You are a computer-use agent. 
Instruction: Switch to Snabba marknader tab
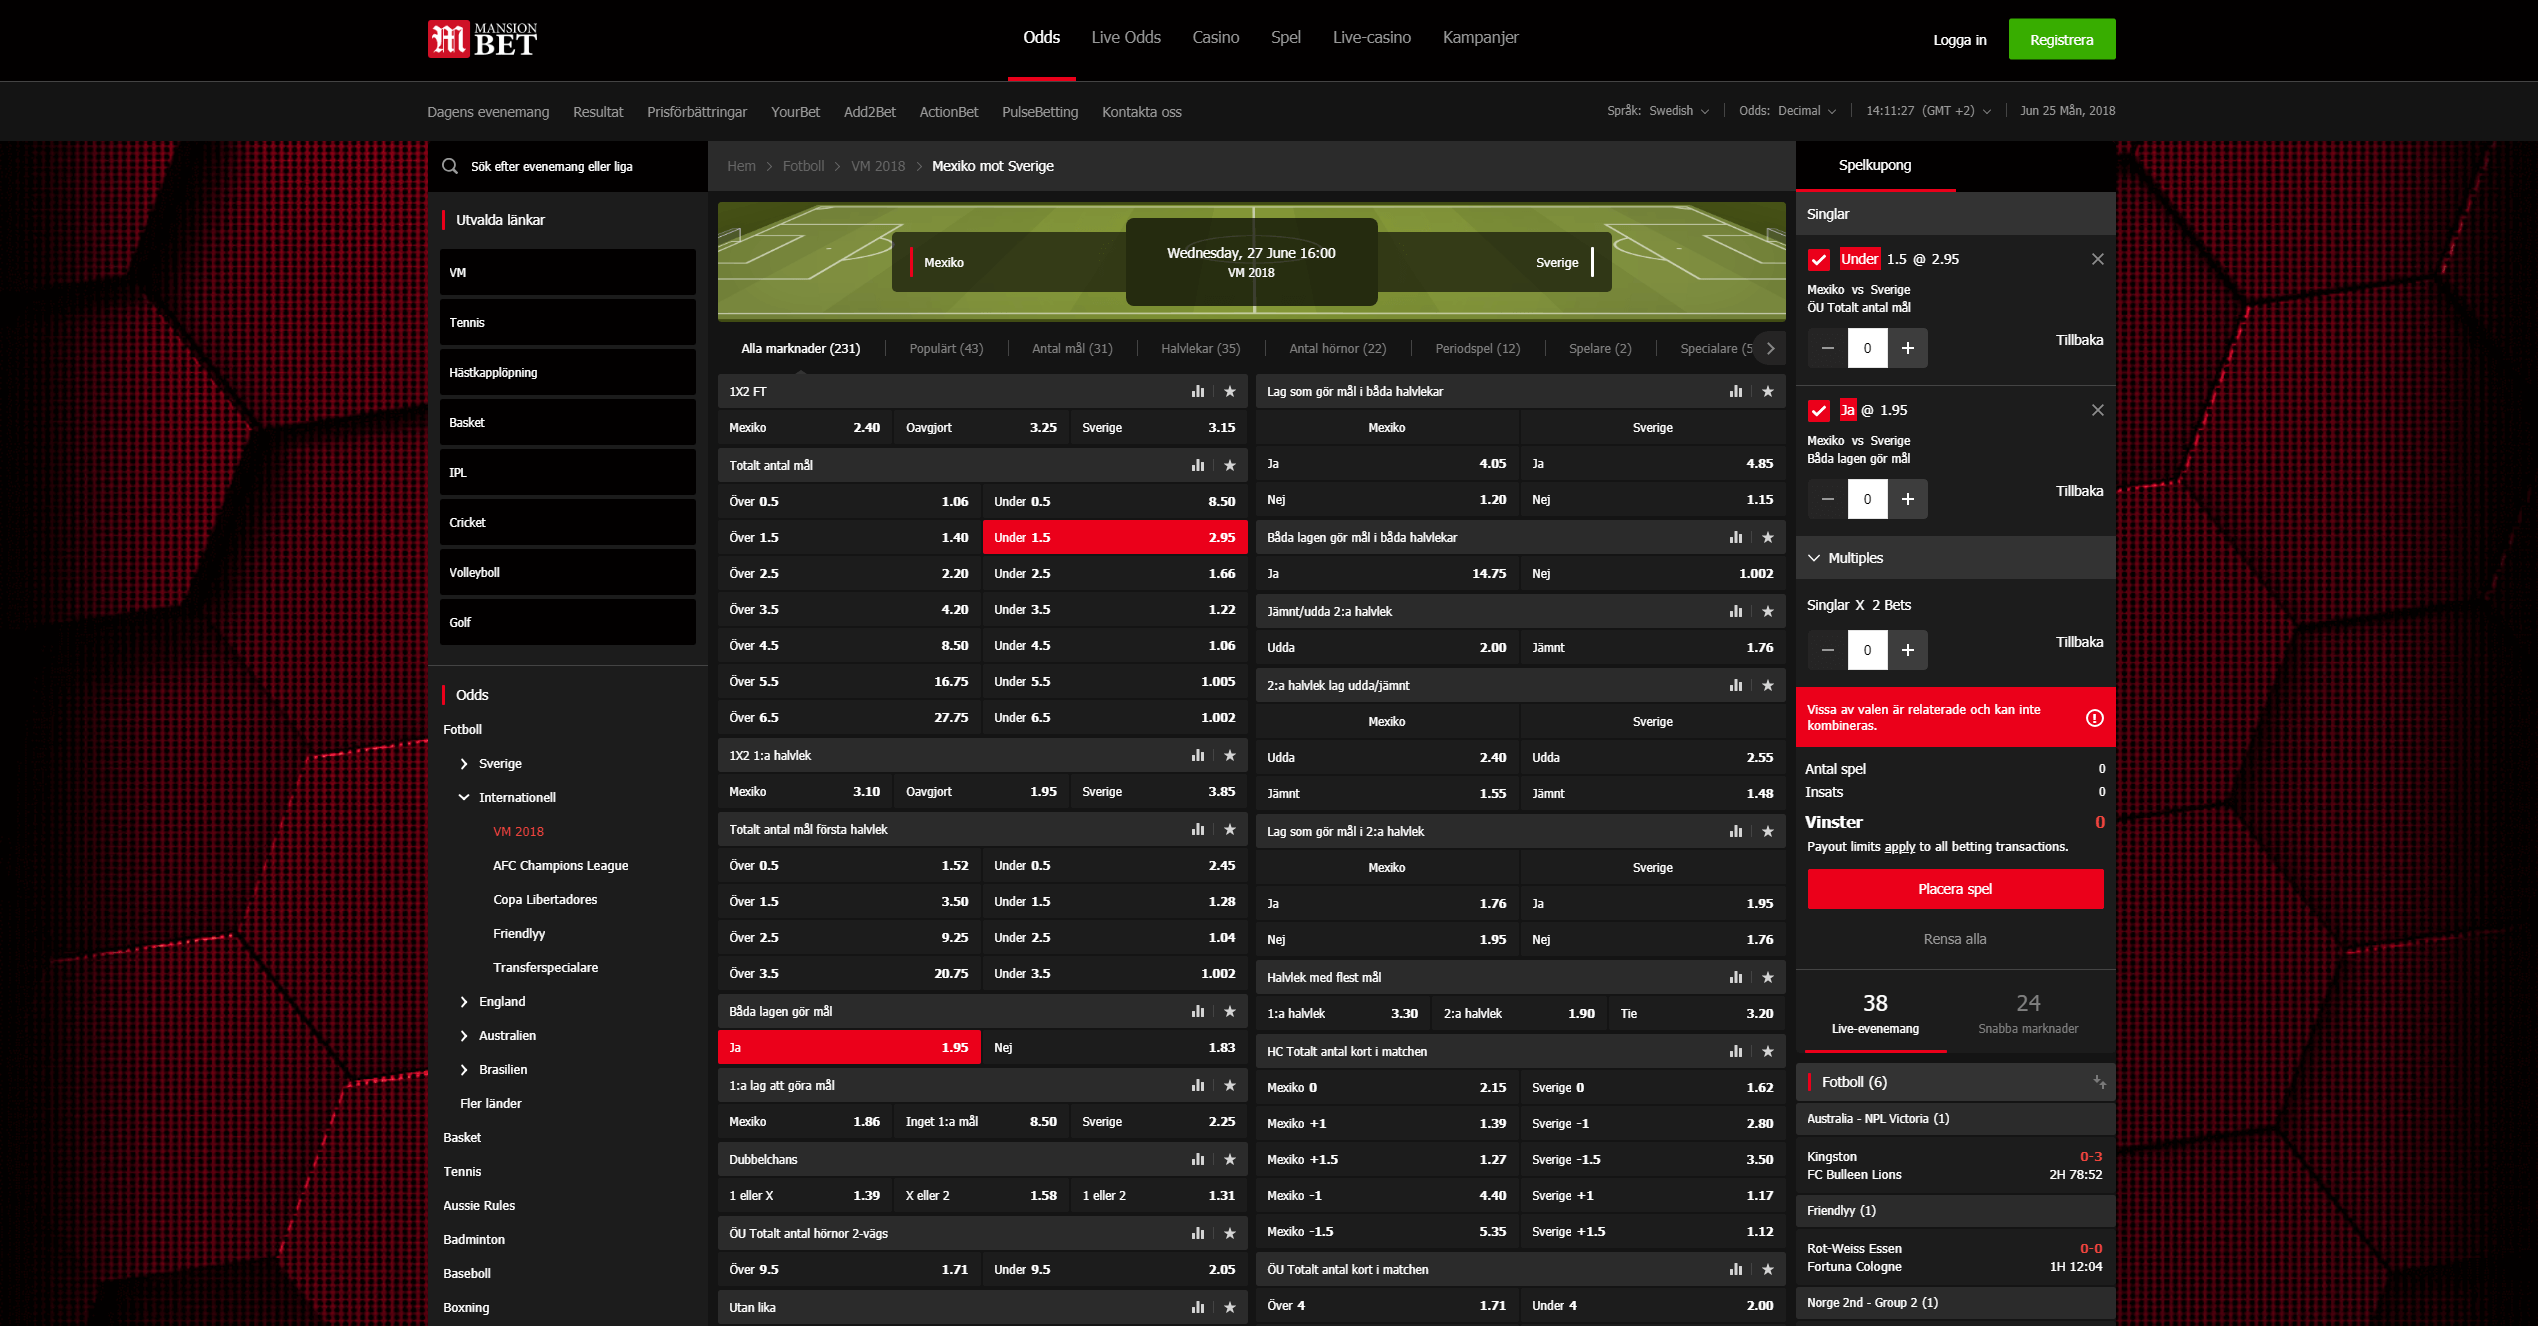click(x=2028, y=1013)
